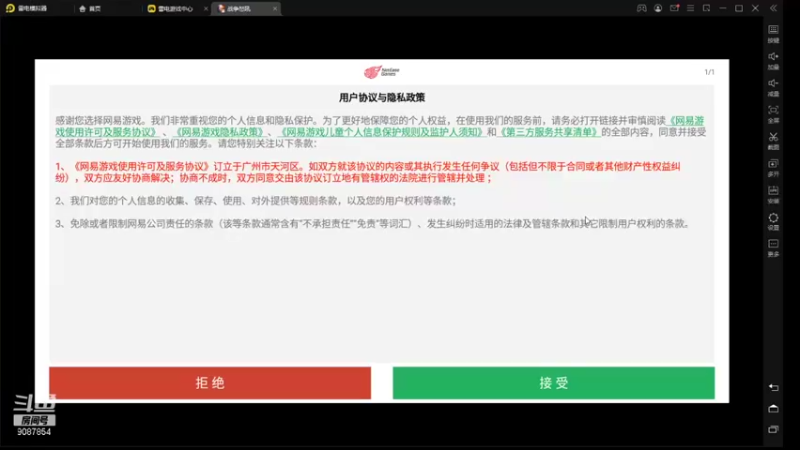Click clause 3 about 免除或者限制网易公司责任
800x450 pixels.
coord(372,223)
